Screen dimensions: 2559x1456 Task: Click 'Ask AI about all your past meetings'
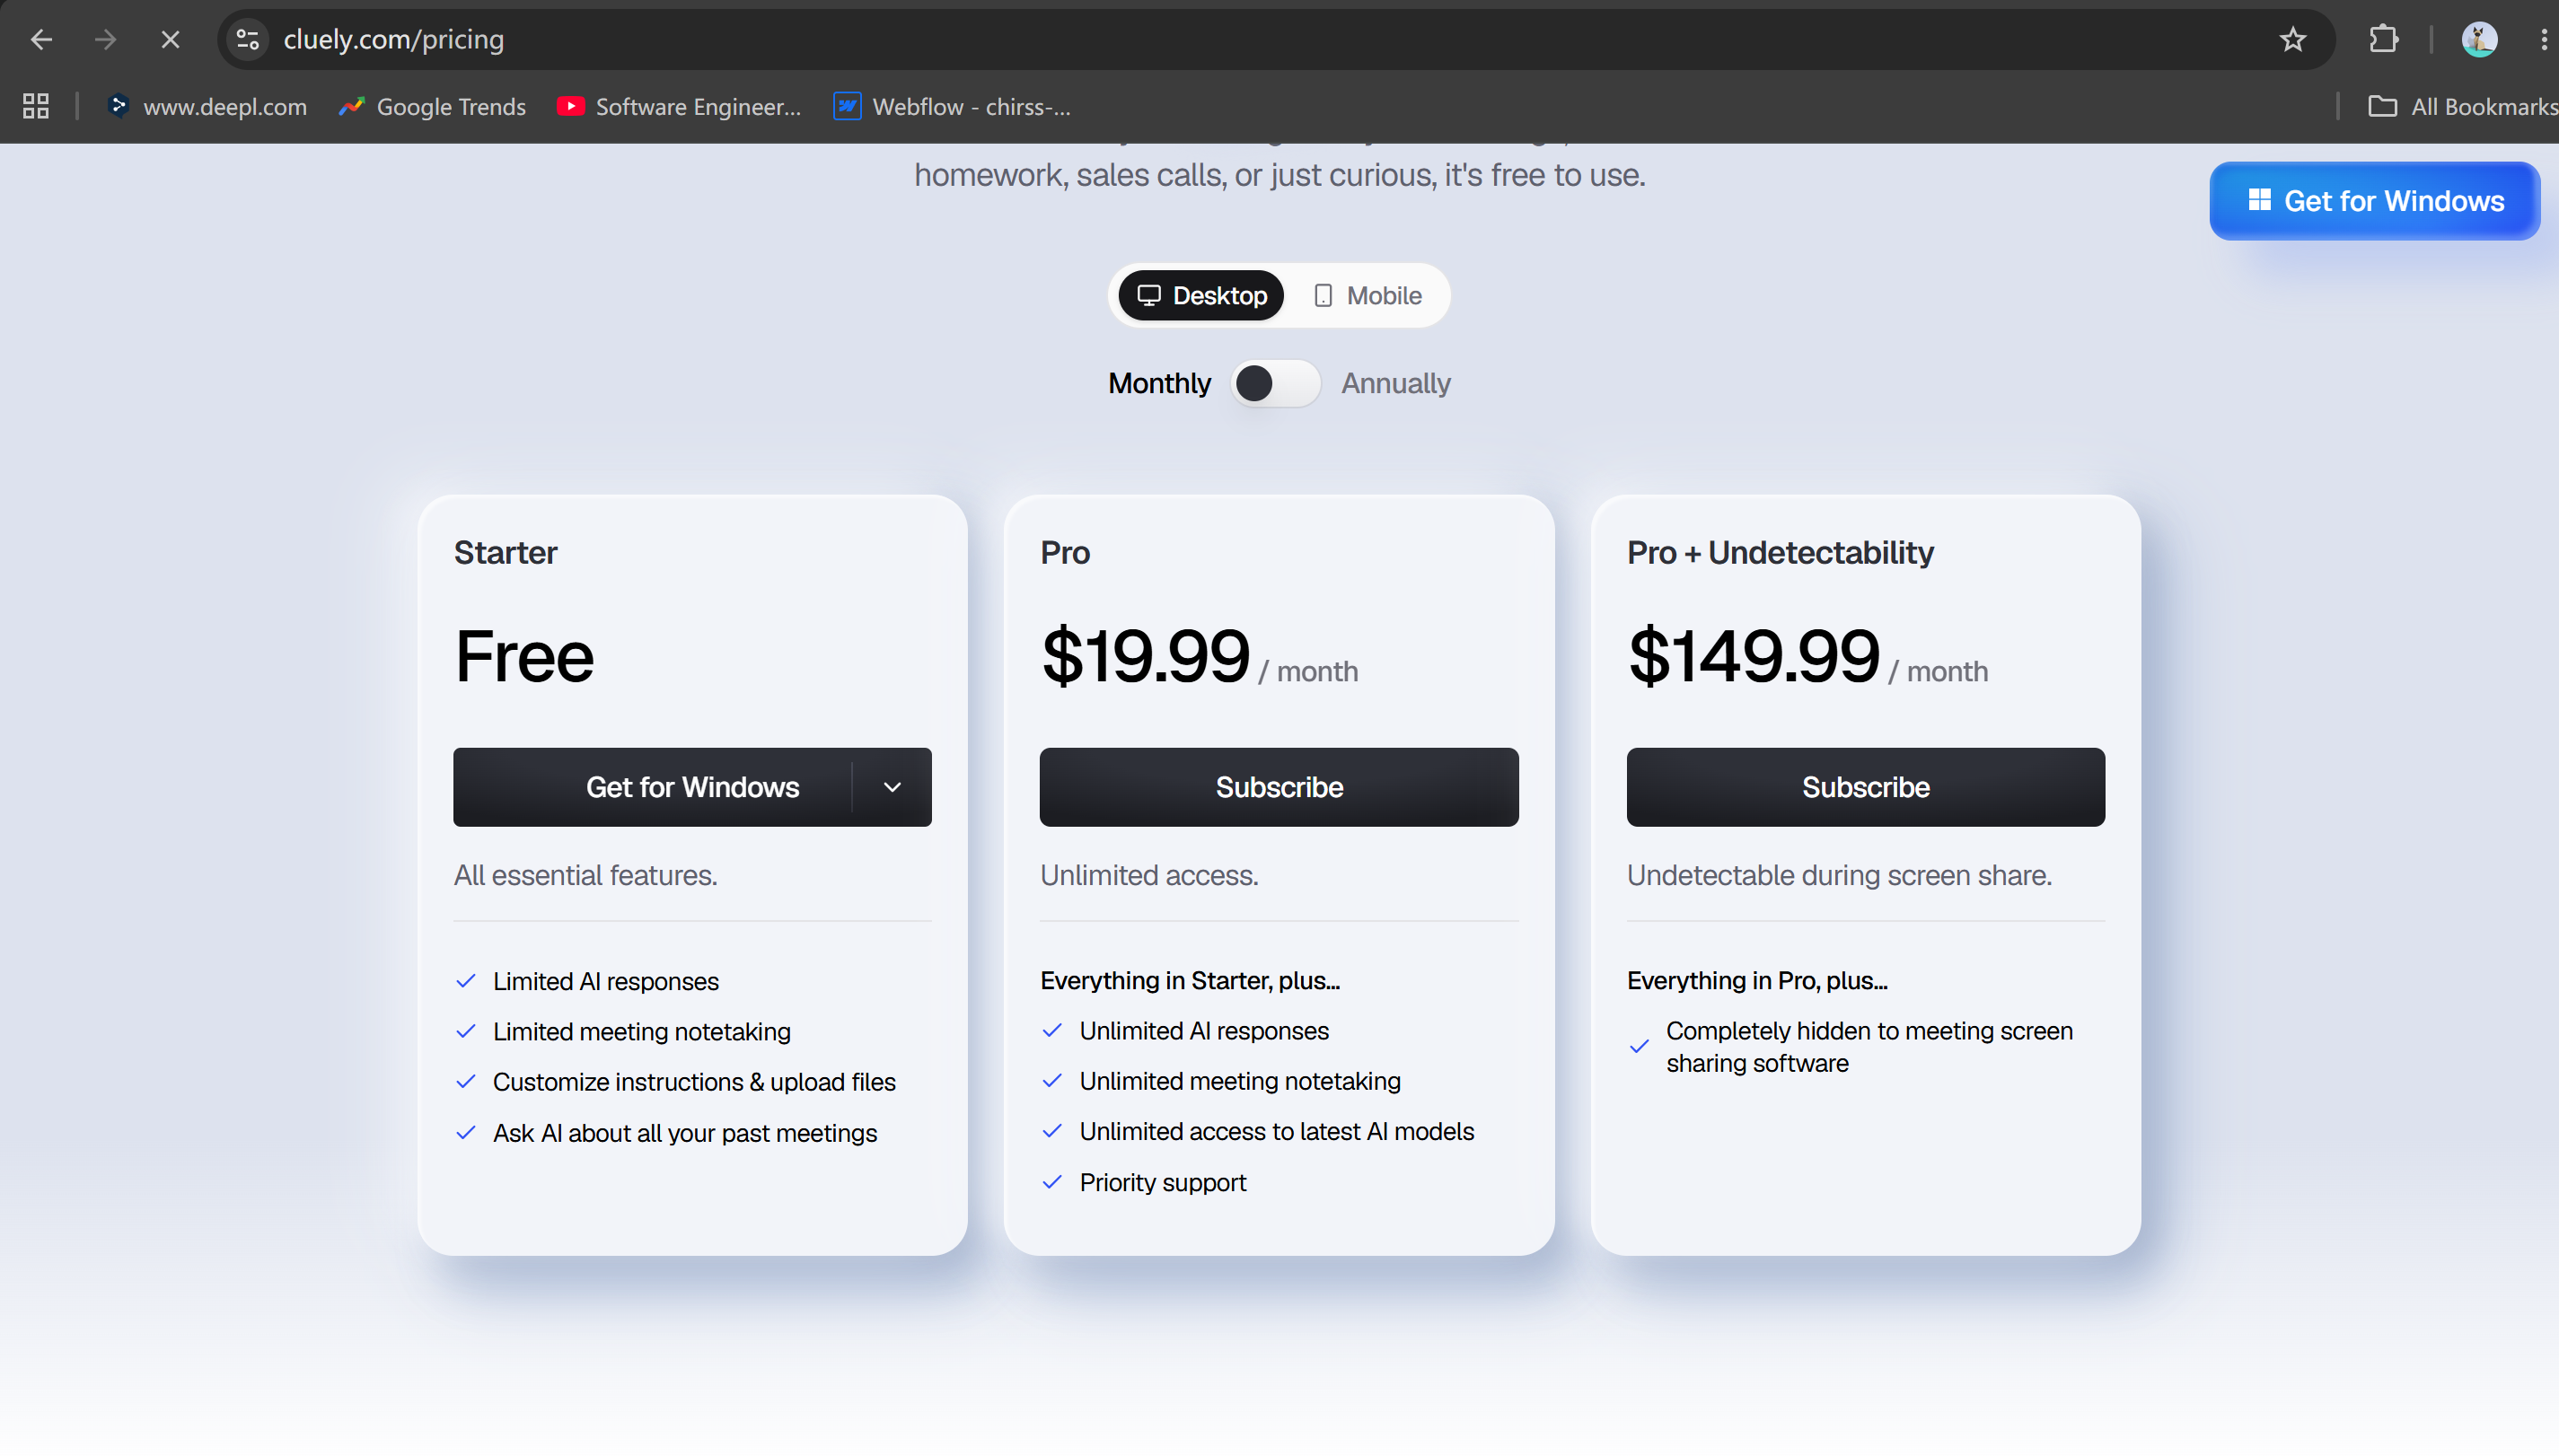point(666,1133)
